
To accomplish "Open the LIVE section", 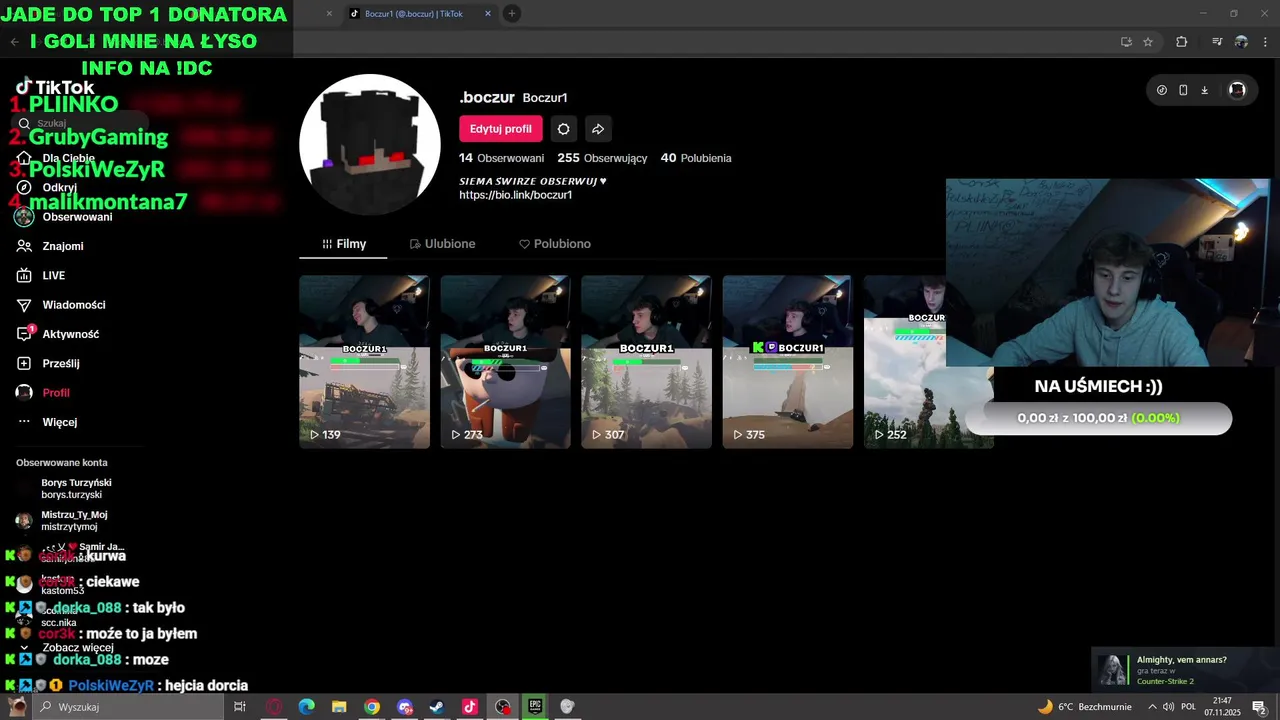I will click(x=53, y=275).
